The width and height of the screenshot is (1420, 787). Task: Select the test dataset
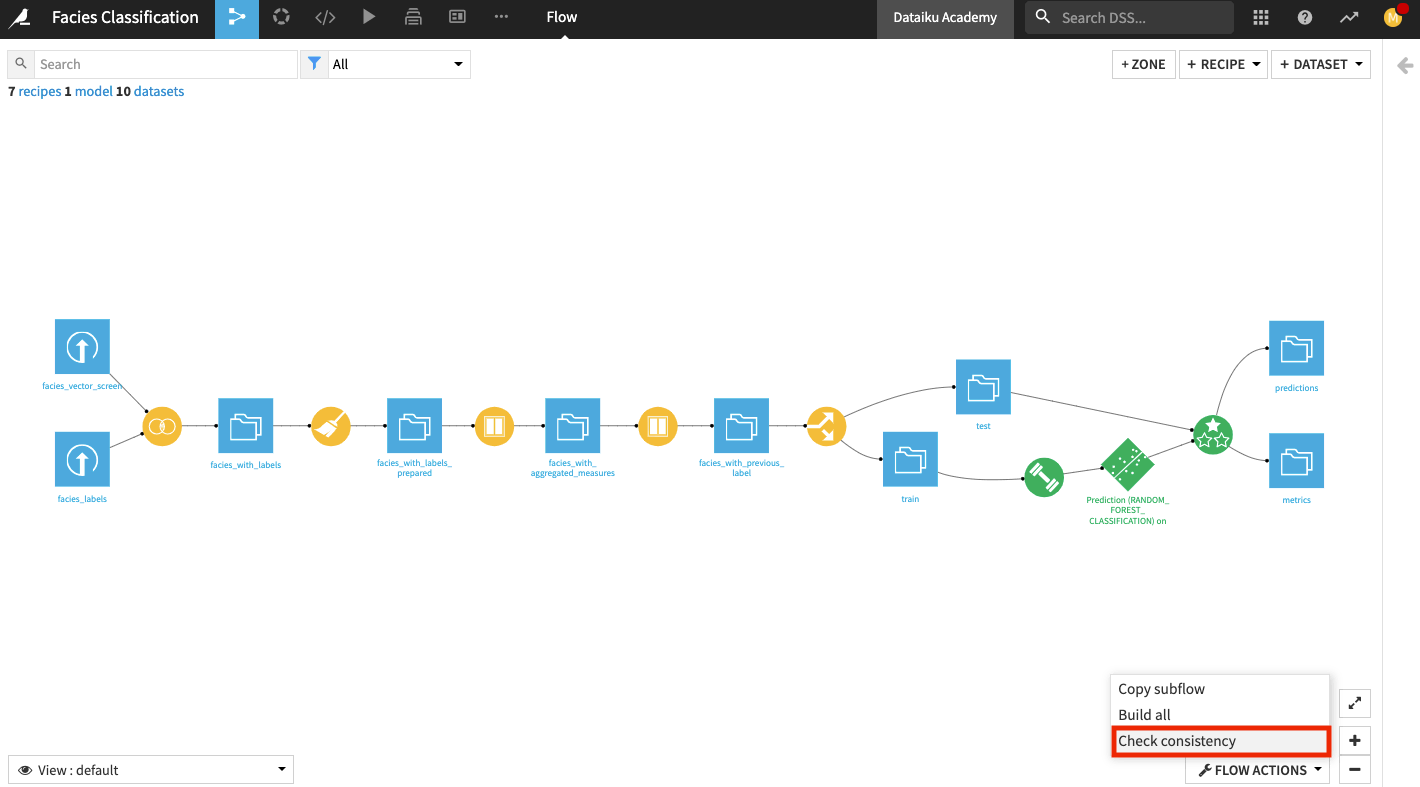(983, 387)
